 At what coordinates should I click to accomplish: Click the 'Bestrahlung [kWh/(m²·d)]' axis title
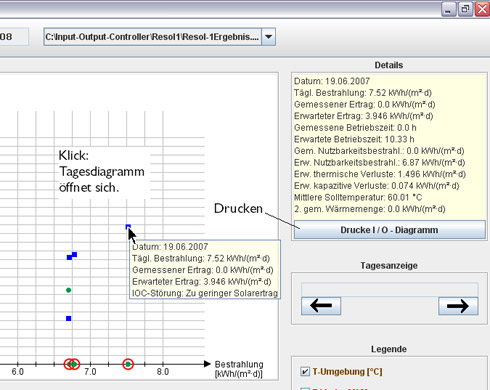pos(239,369)
